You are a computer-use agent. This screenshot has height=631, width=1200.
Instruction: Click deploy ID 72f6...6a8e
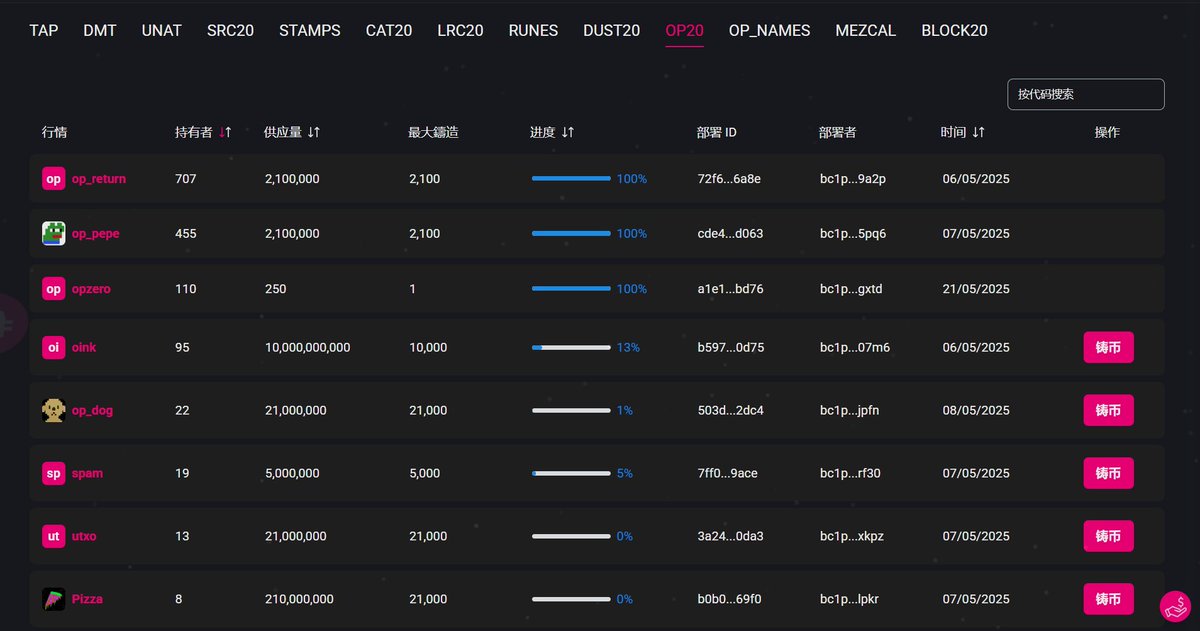tap(729, 179)
